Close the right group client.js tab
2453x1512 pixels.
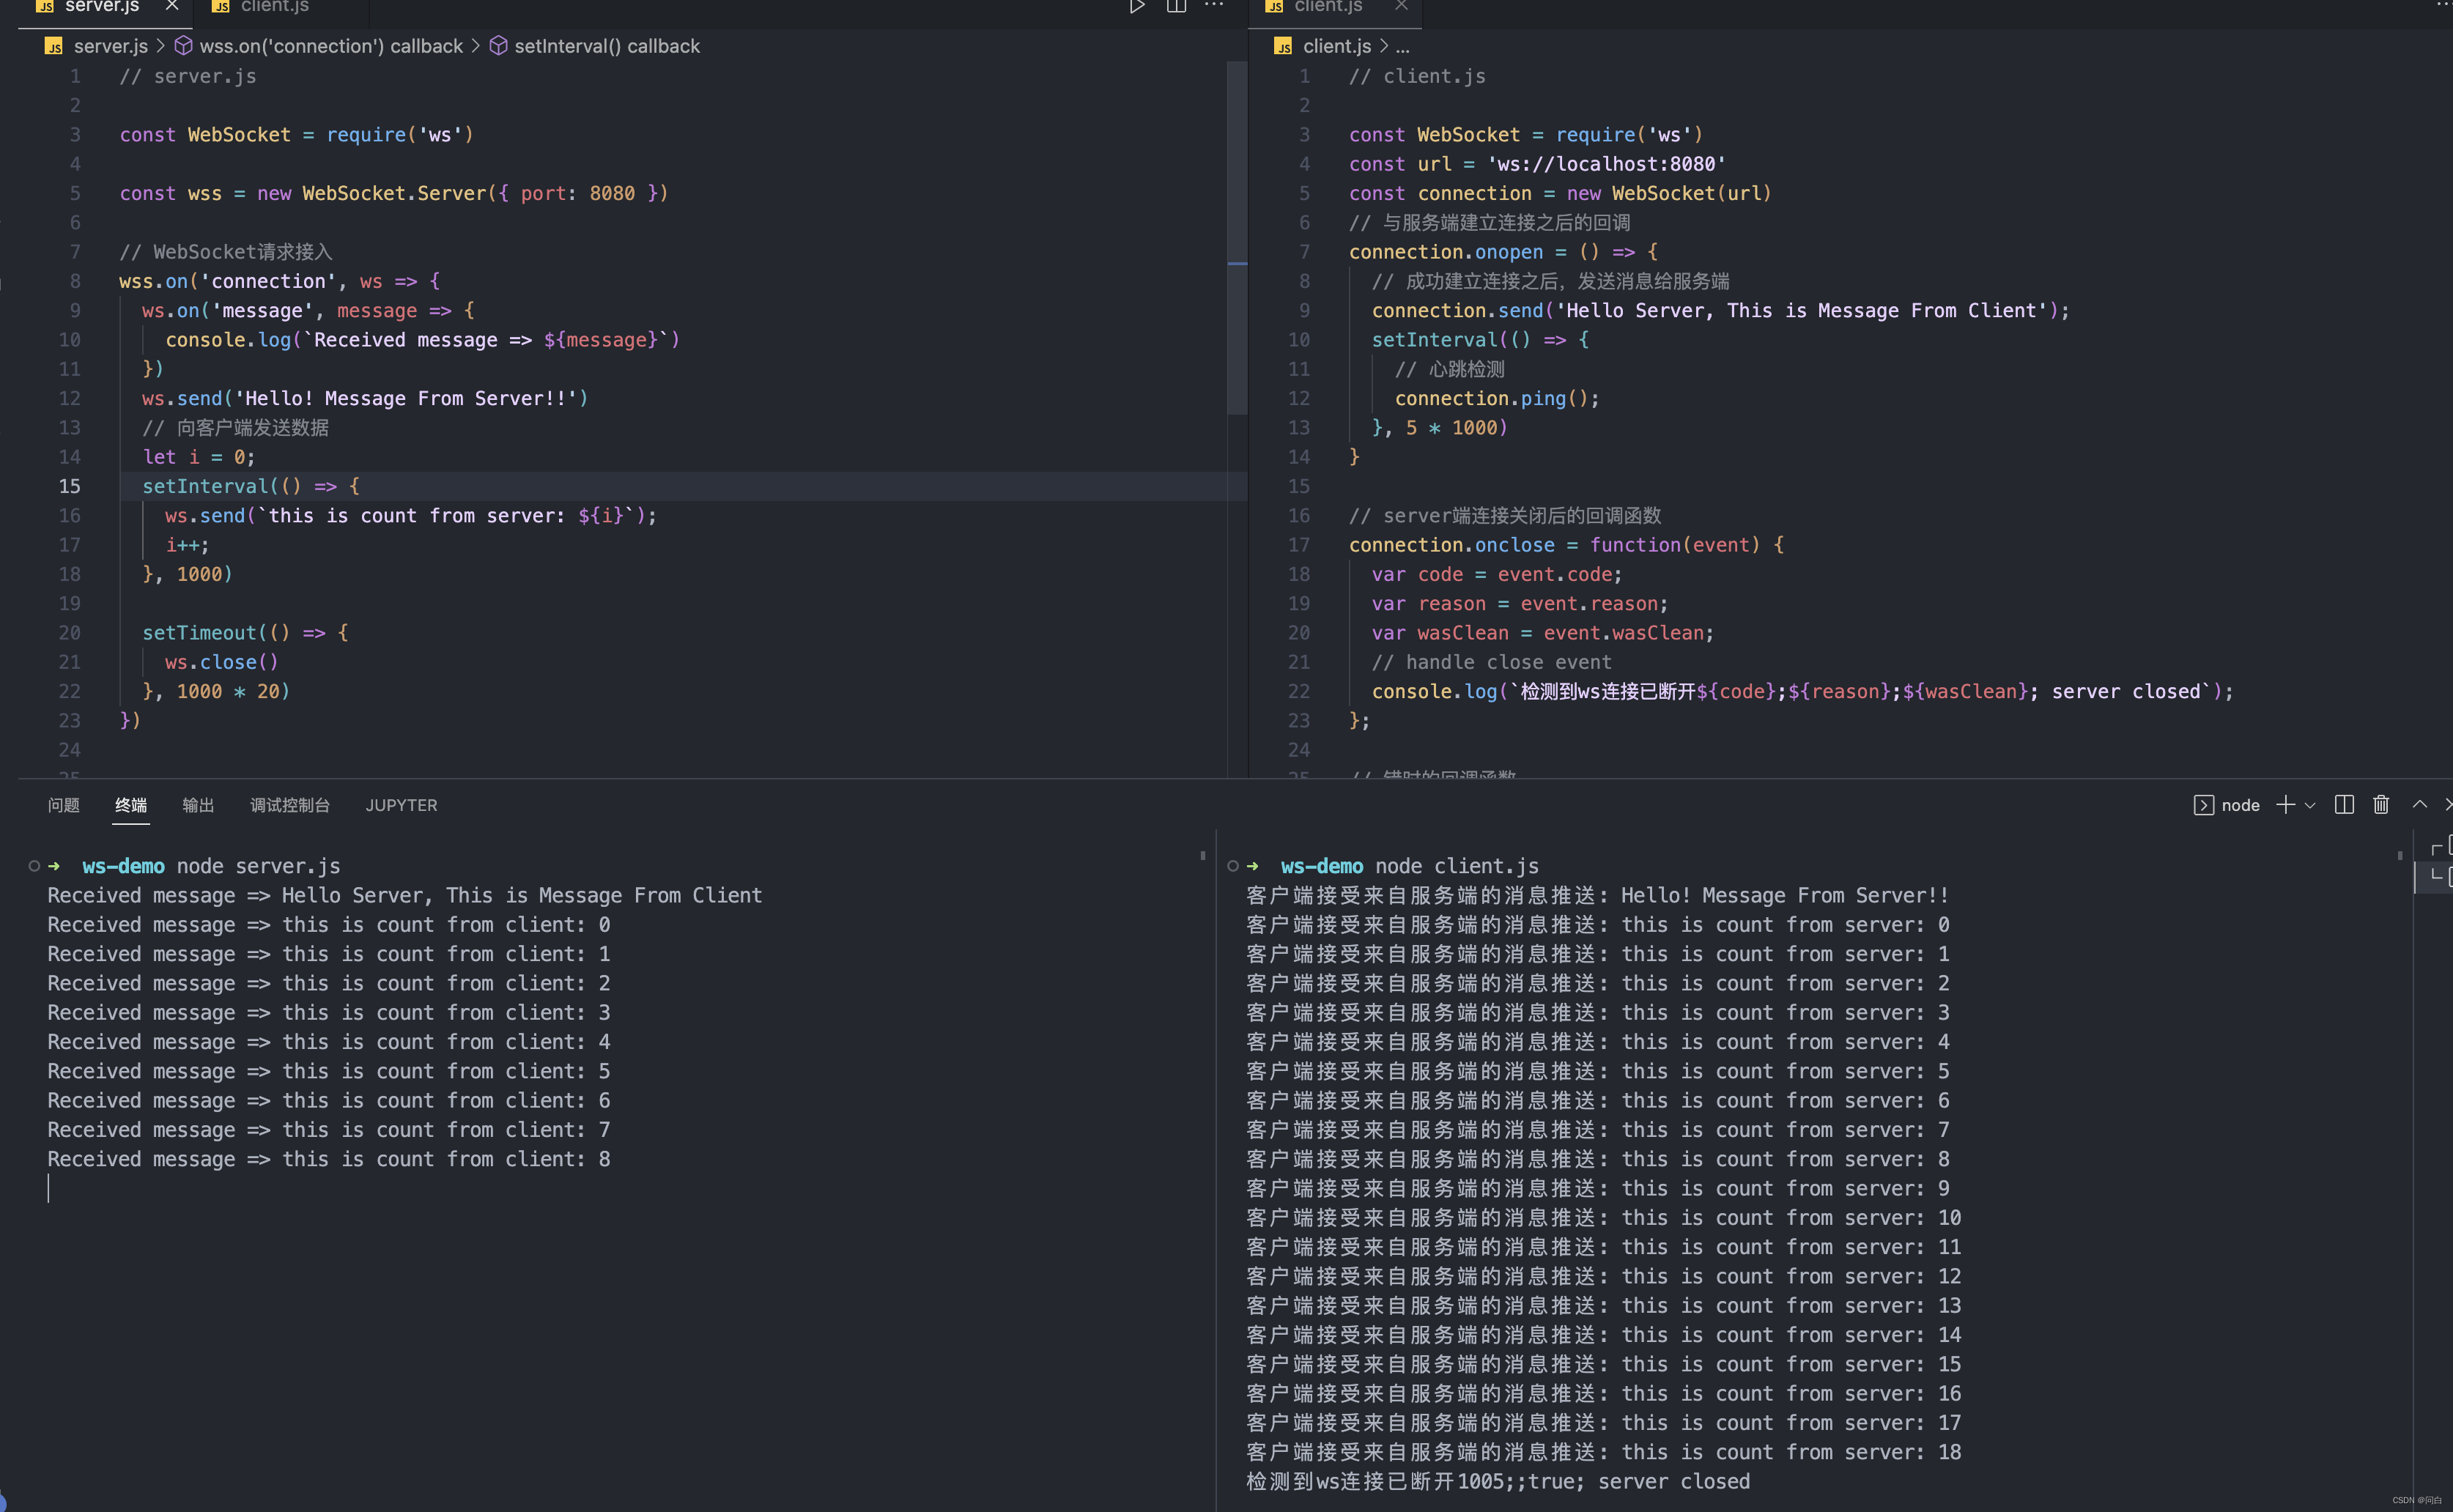pos(1402,6)
